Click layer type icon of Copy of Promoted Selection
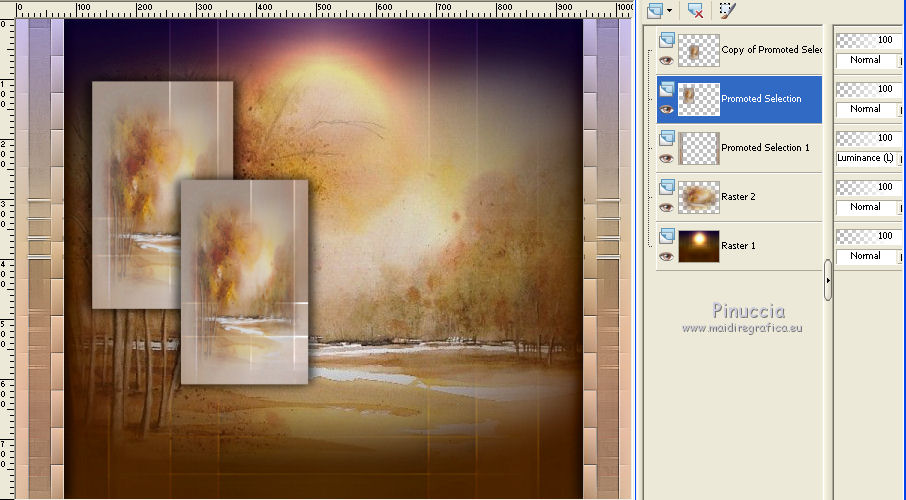 [667, 40]
